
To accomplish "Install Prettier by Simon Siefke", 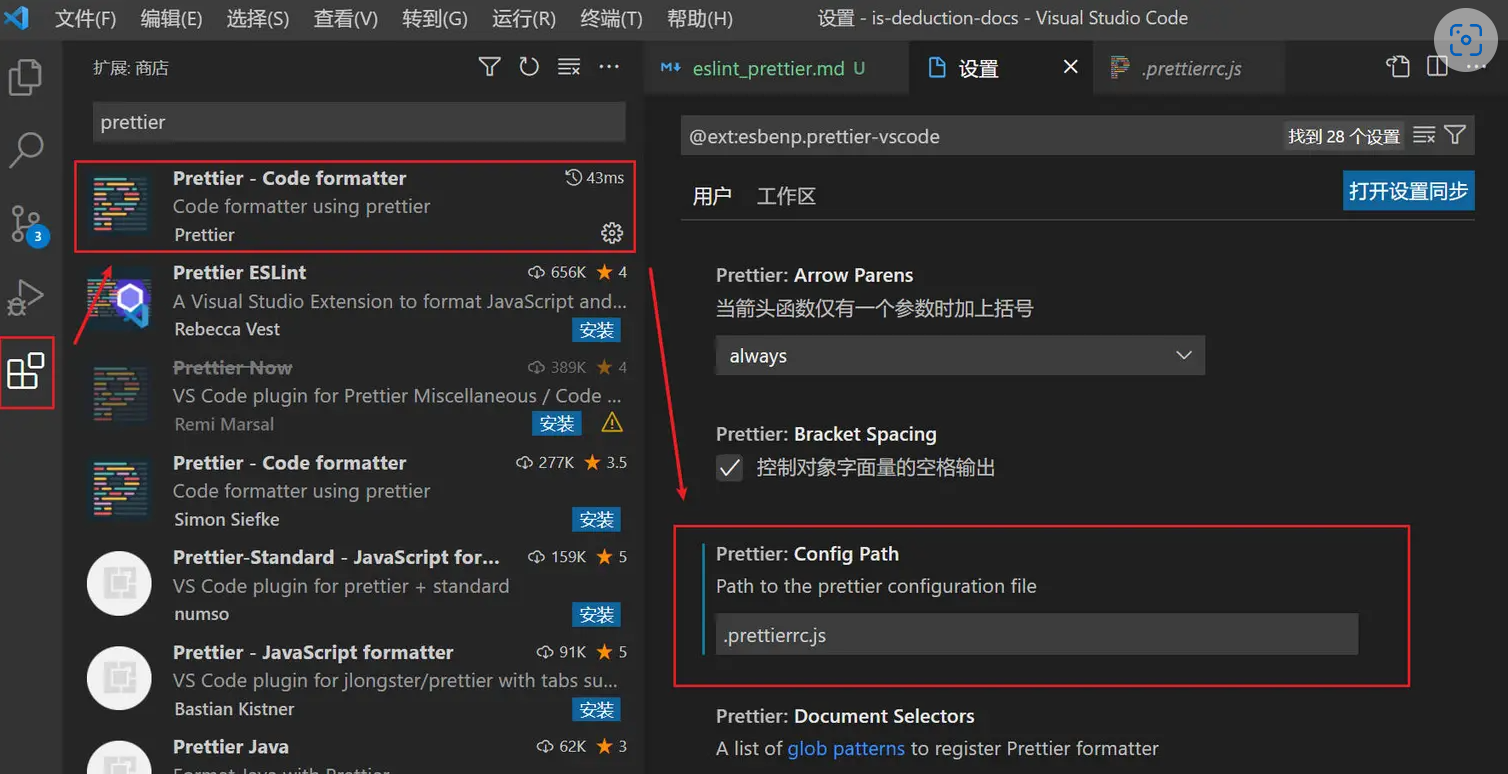I will click(x=597, y=520).
